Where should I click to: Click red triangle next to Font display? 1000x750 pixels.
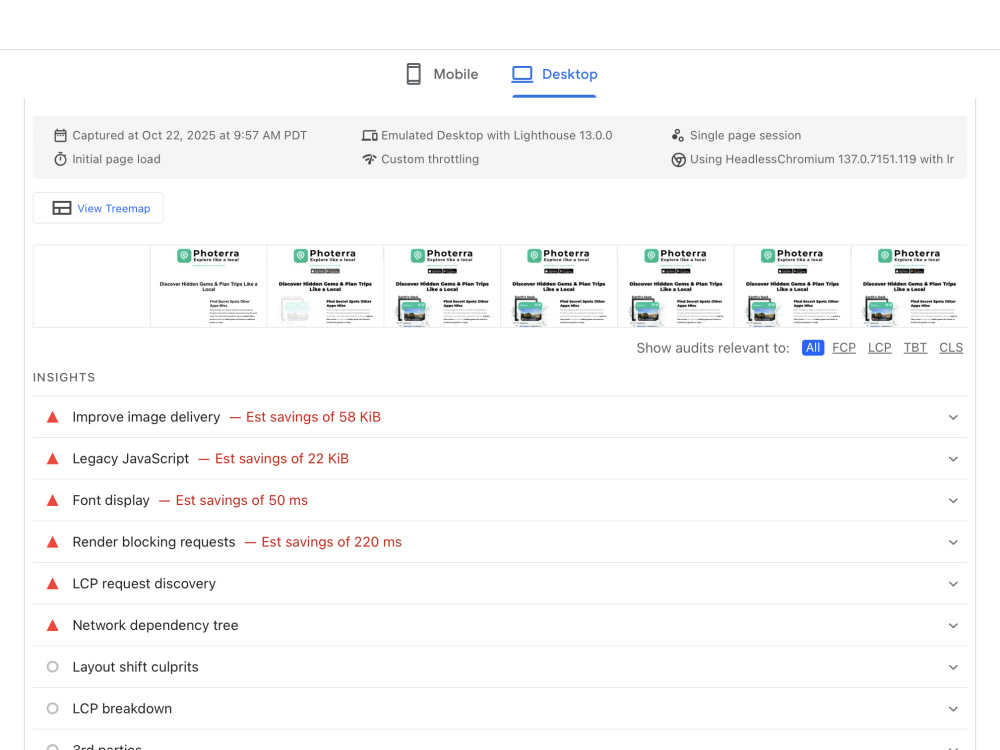click(53, 501)
